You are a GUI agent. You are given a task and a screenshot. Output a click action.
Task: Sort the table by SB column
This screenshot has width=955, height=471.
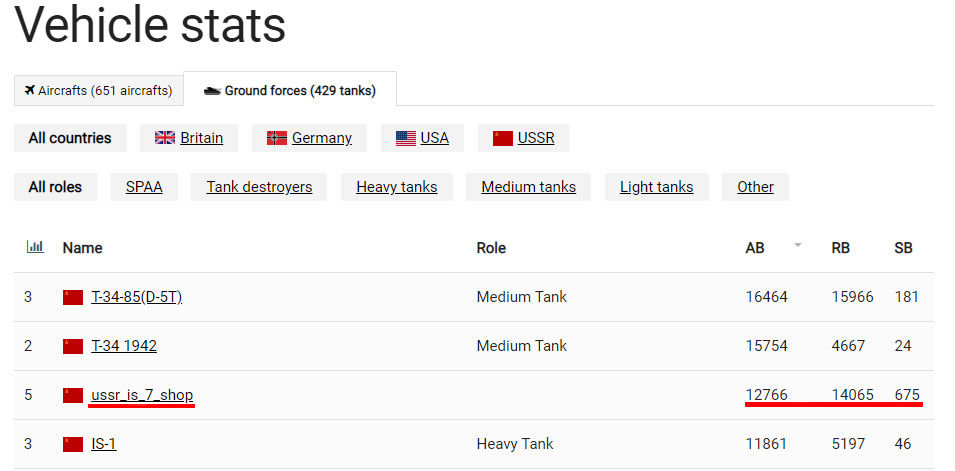(903, 248)
